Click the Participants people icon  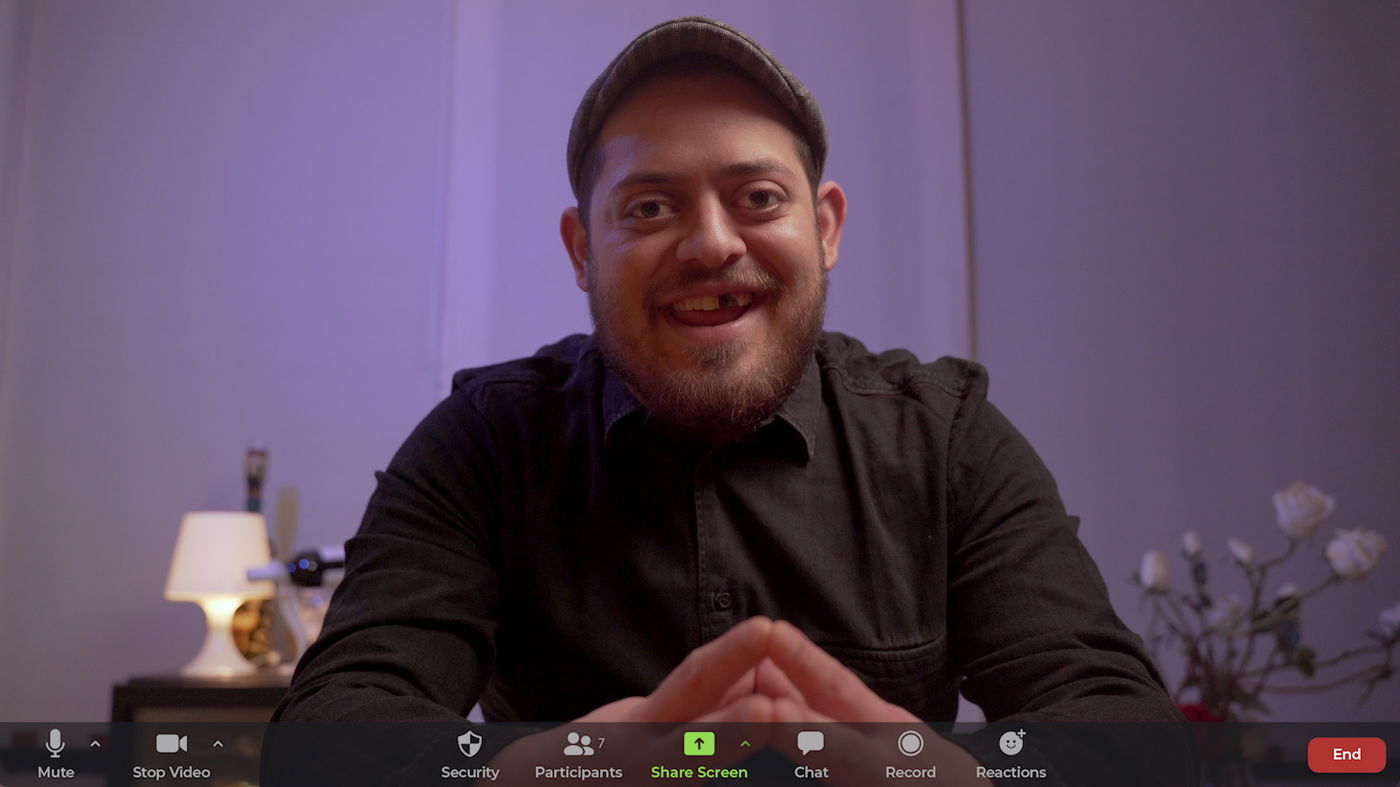(578, 744)
